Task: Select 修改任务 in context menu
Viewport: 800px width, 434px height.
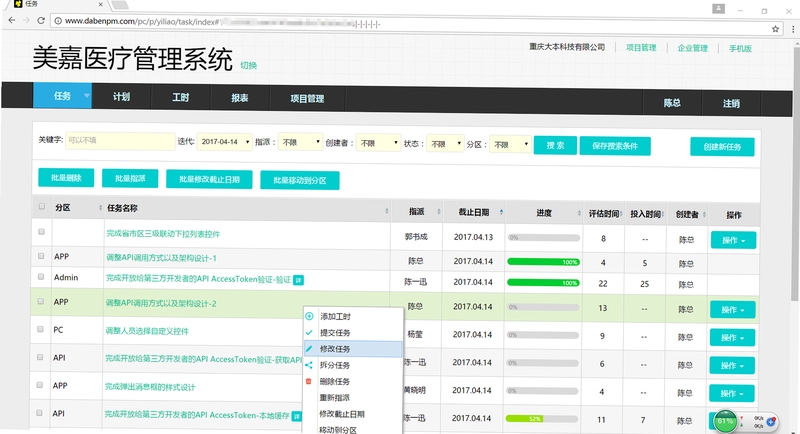Action: 353,349
